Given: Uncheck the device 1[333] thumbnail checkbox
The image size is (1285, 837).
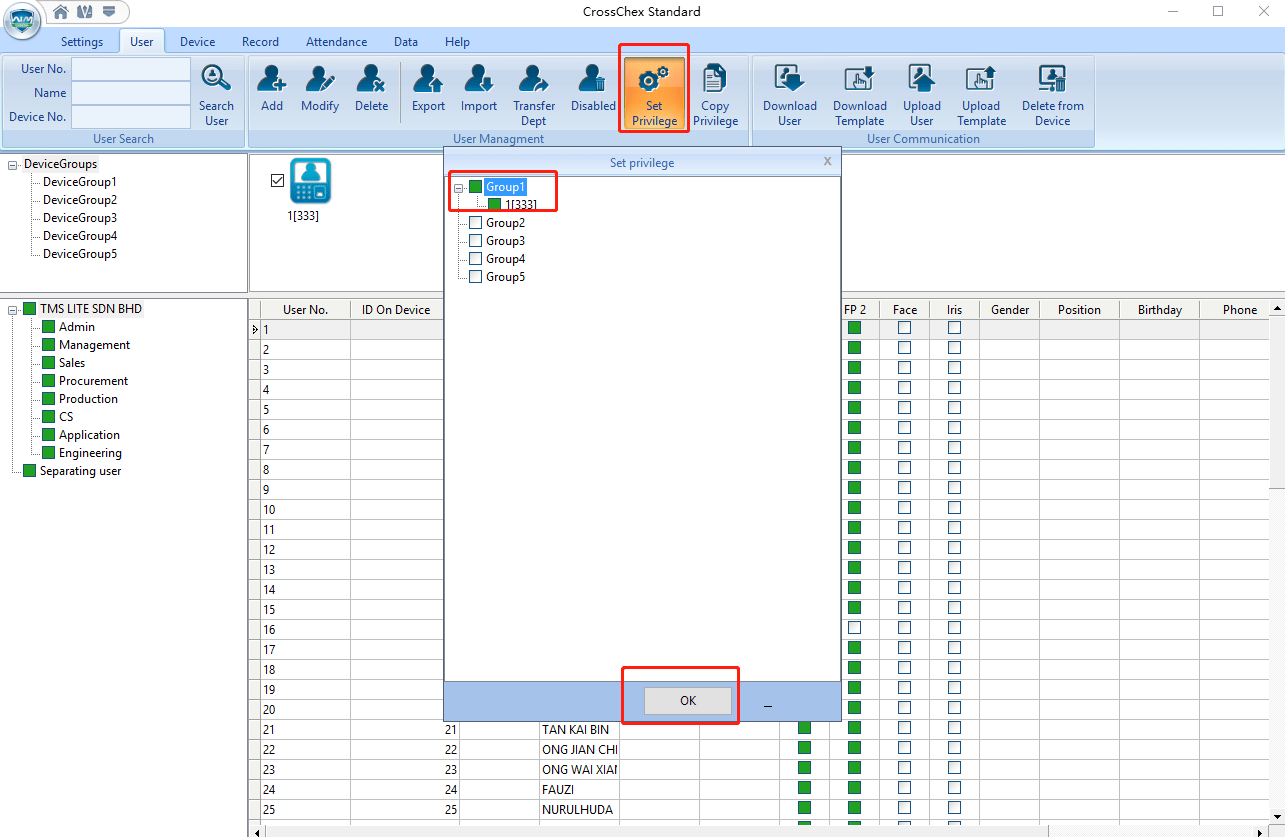Looking at the screenshot, I should 278,181.
